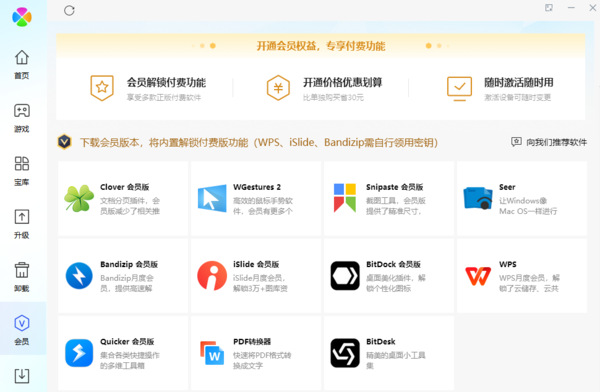Open Seer title text
Viewport: 600px width, 392px height.
(507, 187)
